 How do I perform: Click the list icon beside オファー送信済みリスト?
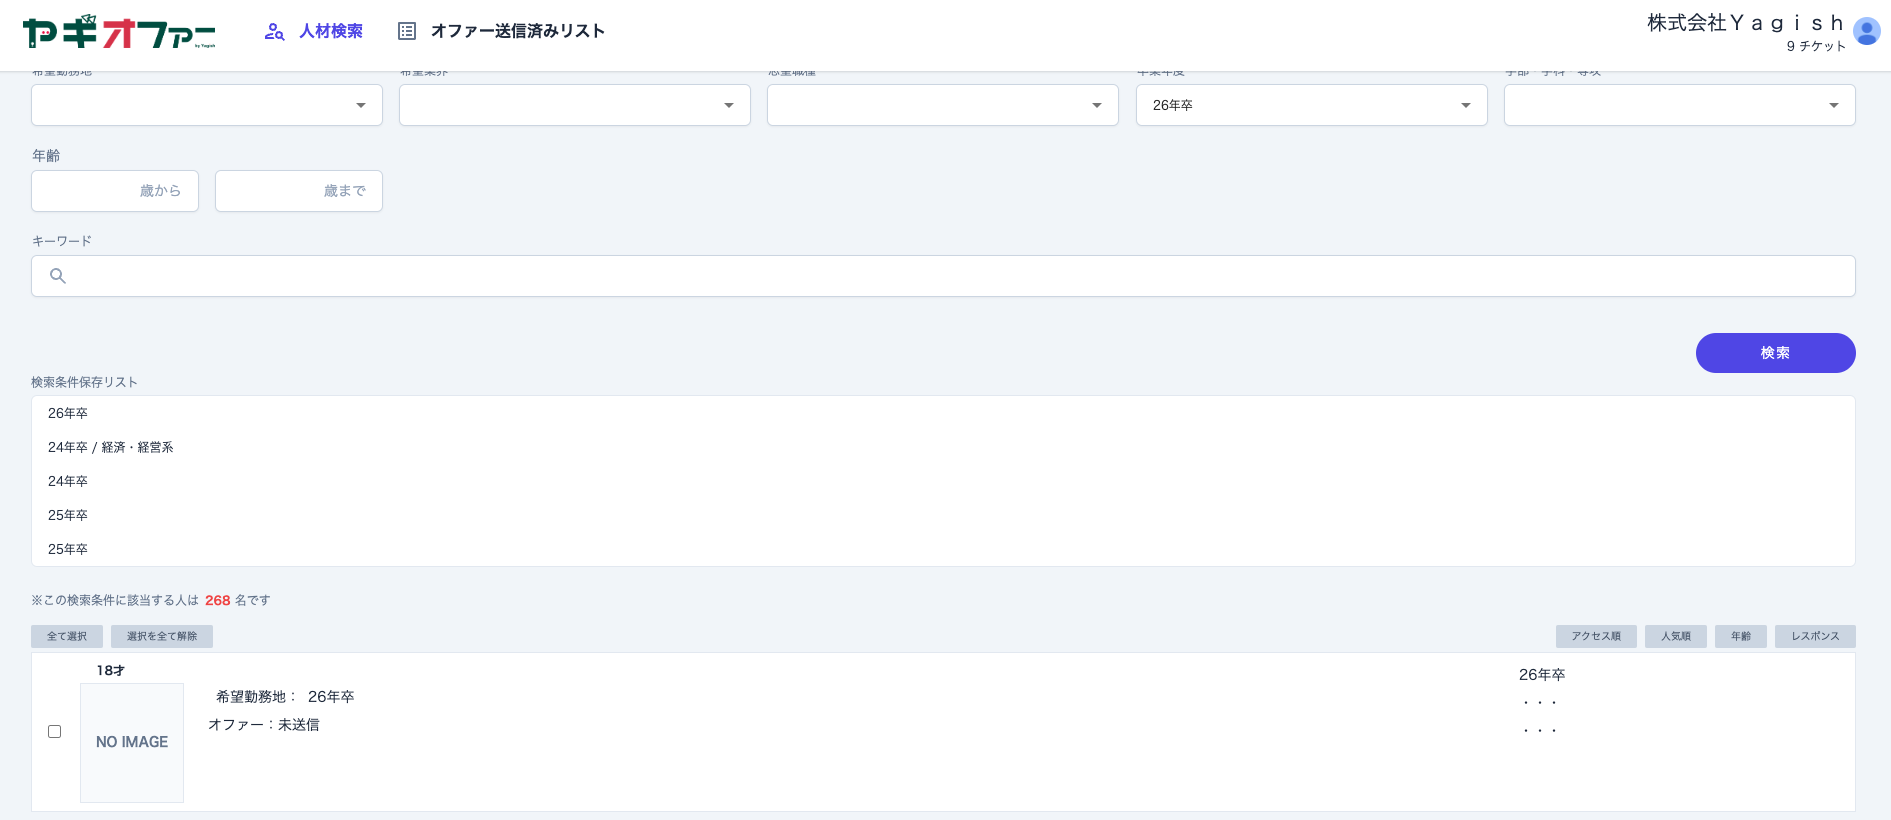[407, 31]
